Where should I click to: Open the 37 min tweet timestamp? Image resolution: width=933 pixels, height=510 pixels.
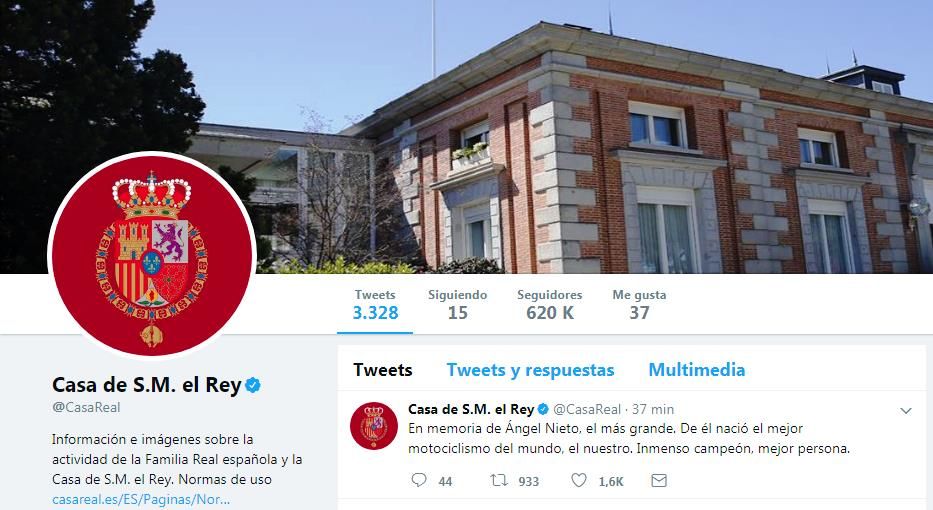(x=653, y=409)
